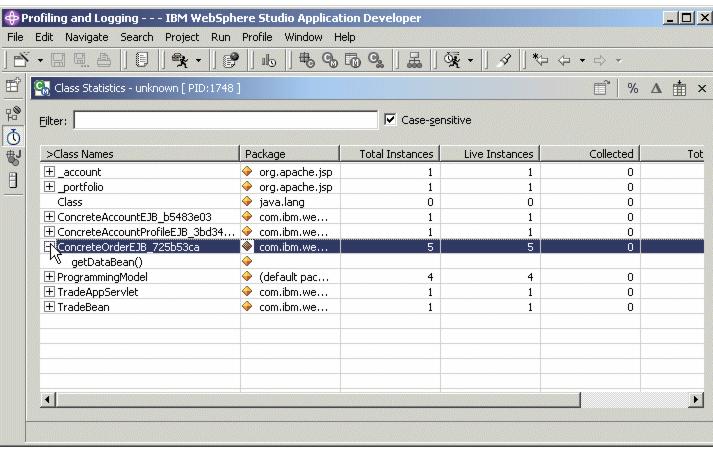This screenshot has height=457, width=713.
Task: Click the view list icon in Class Statistics header
Action: (602, 88)
